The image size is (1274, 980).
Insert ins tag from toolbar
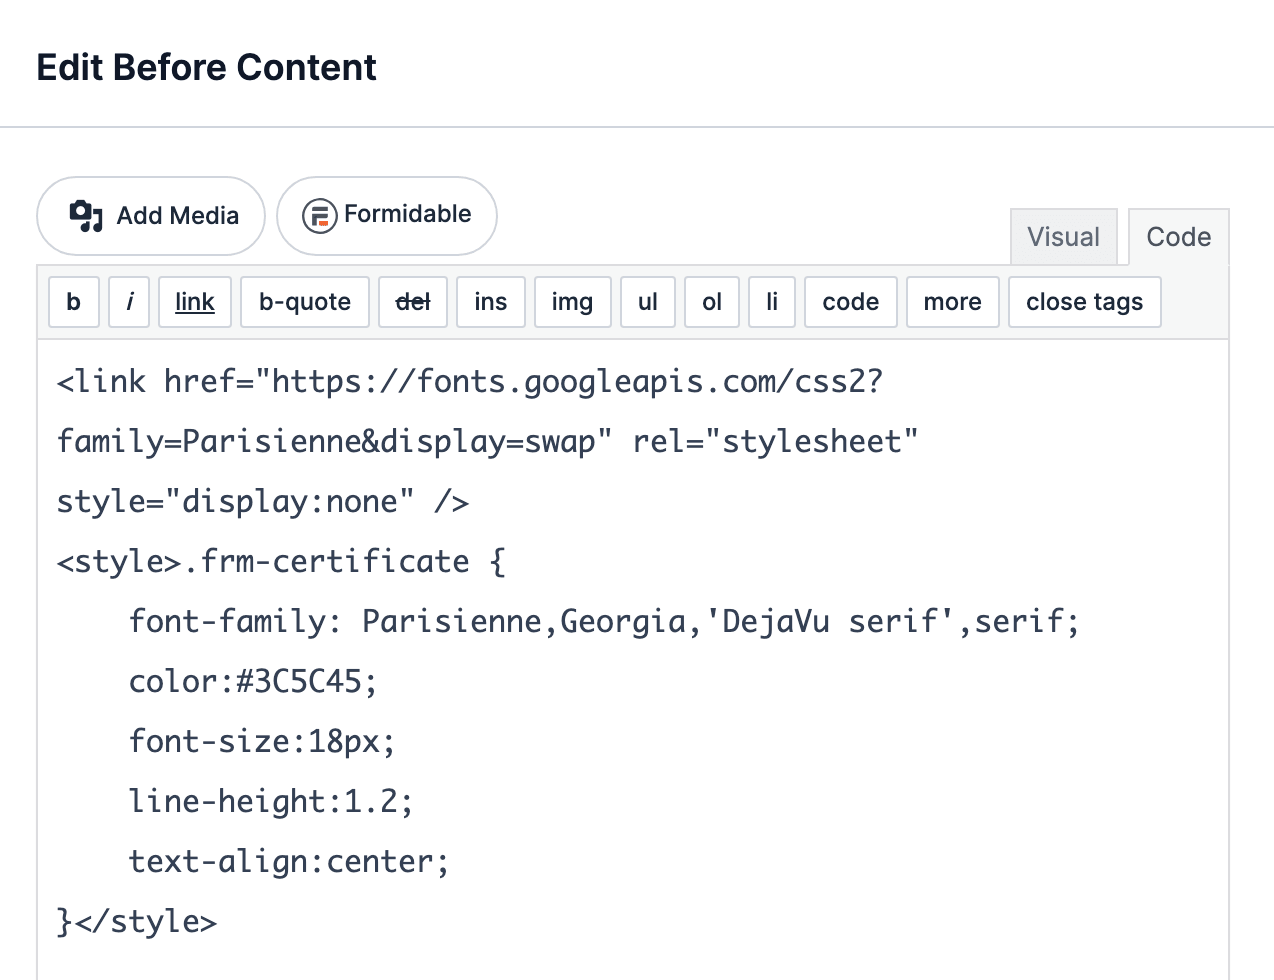click(491, 302)
